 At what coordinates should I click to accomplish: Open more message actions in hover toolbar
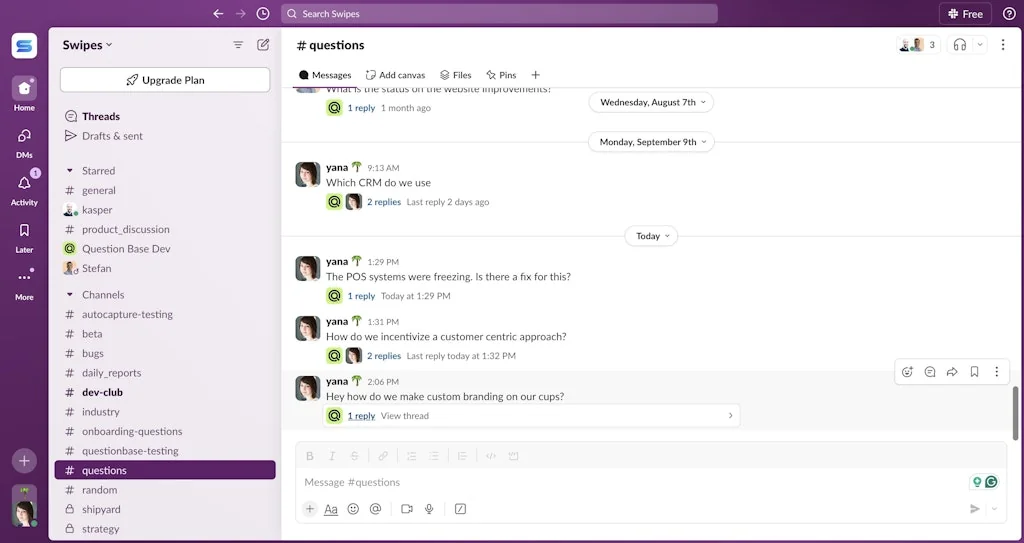[997, 372]
